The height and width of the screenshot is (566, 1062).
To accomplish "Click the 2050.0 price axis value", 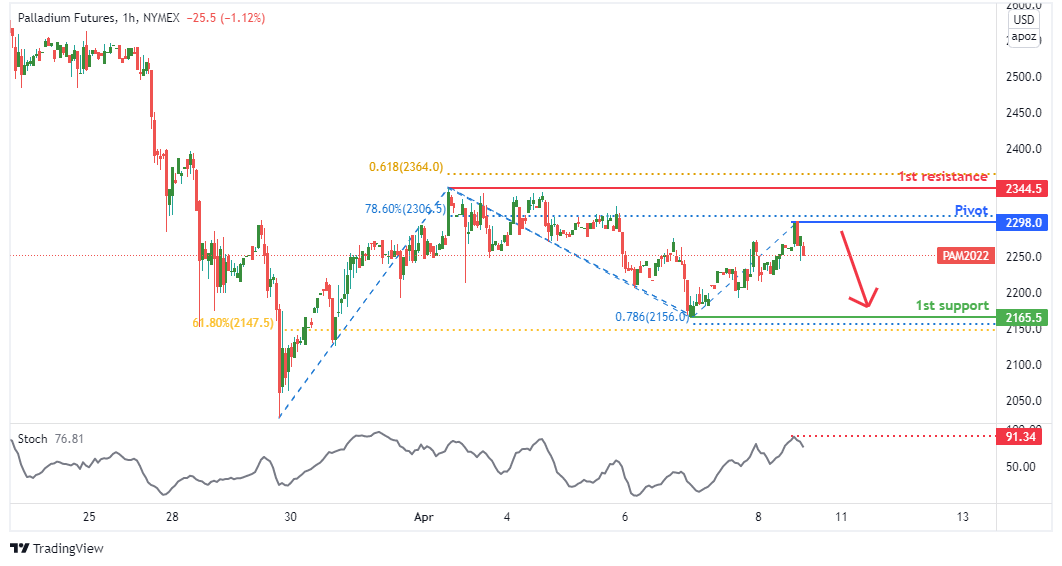I will [1023, 401].
